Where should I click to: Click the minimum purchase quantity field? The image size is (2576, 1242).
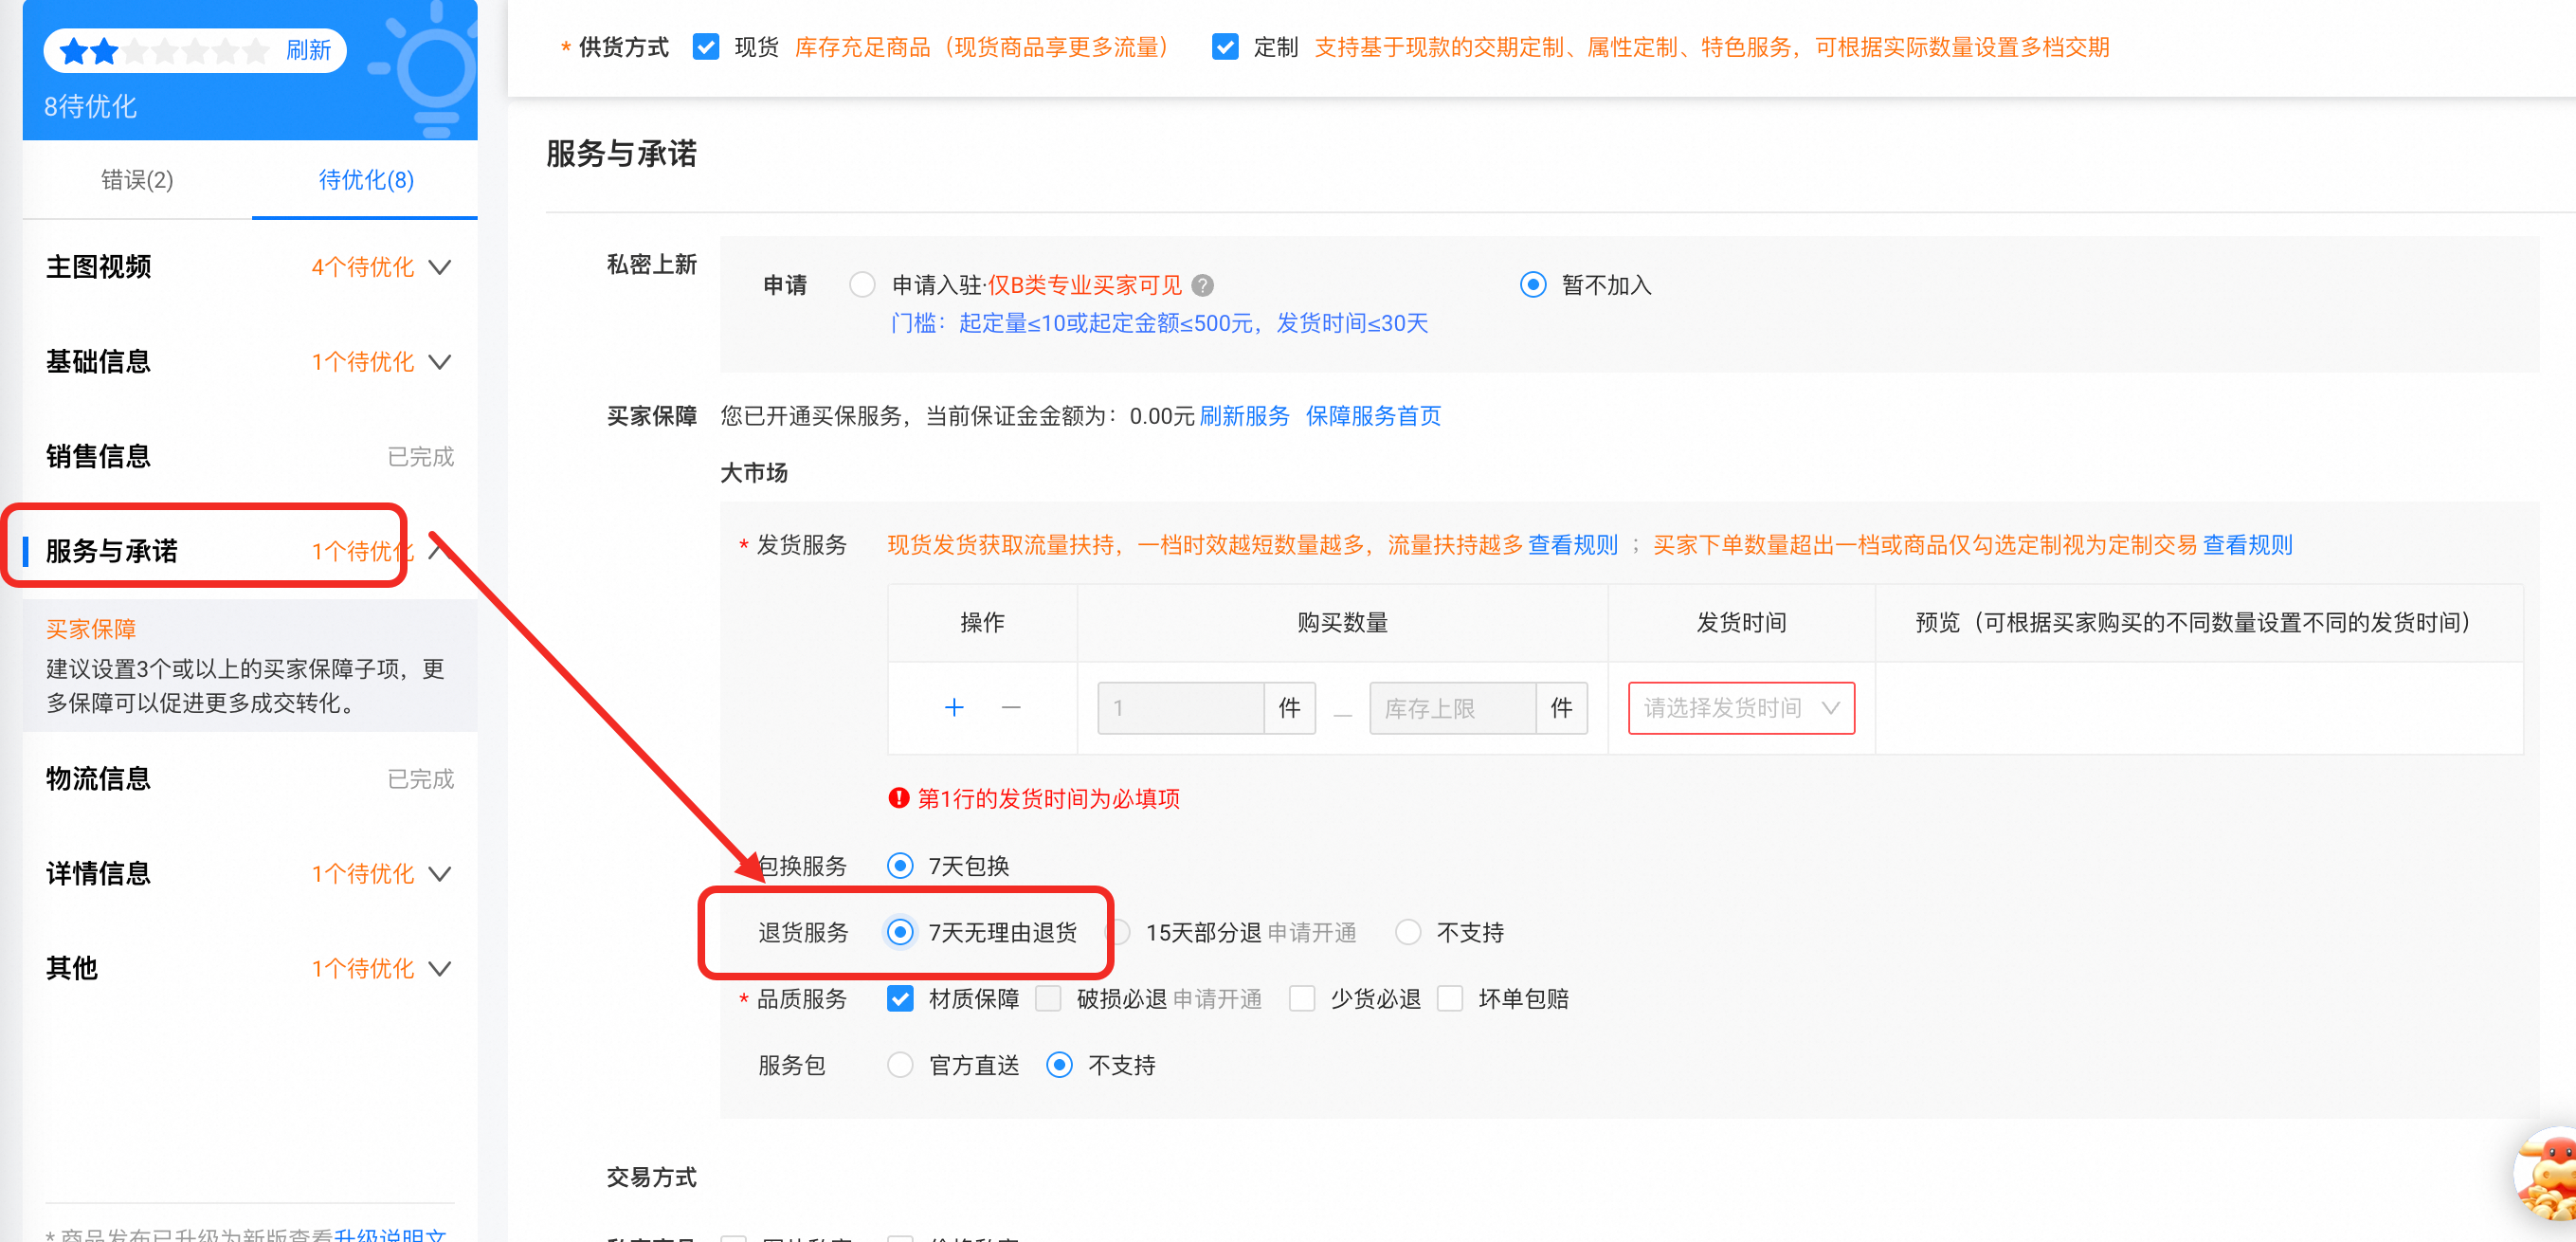pyautogui.click(x=1181, y=708)
